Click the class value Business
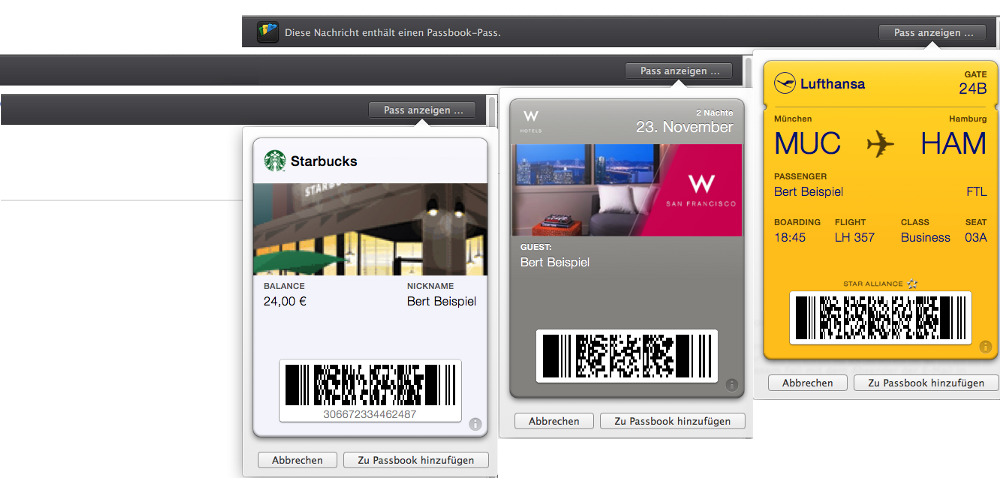Screen dimensions: 1000x500 coord(925,237)
